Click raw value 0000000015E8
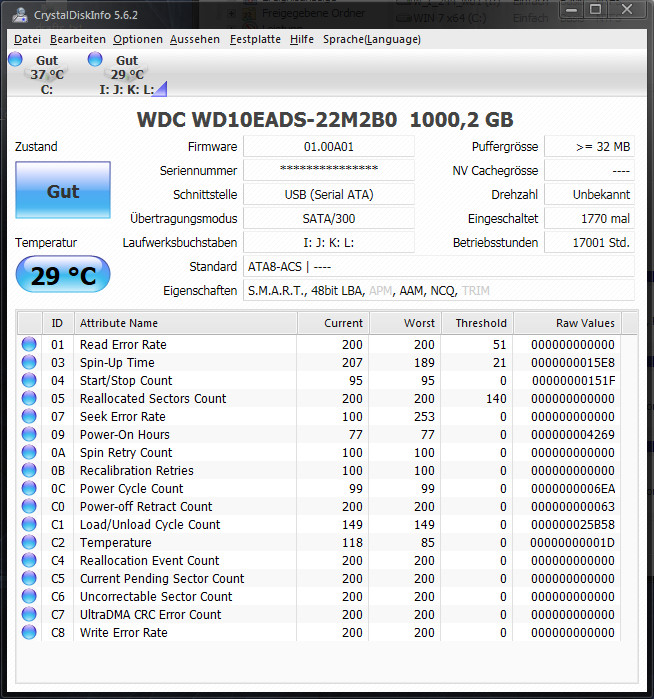 click(573, 362)
